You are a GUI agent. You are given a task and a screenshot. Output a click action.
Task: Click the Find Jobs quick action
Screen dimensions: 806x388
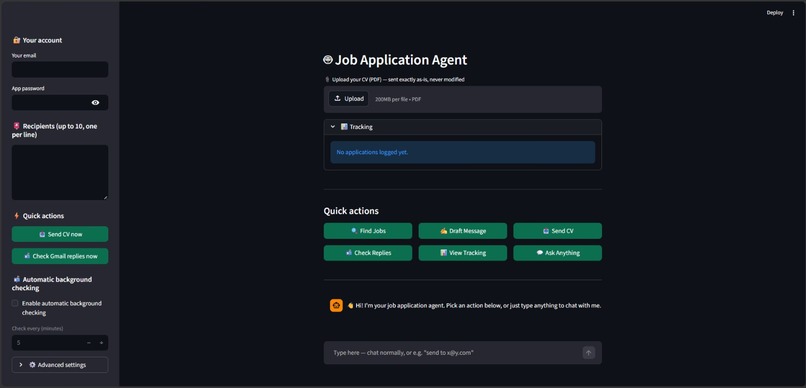[368, 231]
